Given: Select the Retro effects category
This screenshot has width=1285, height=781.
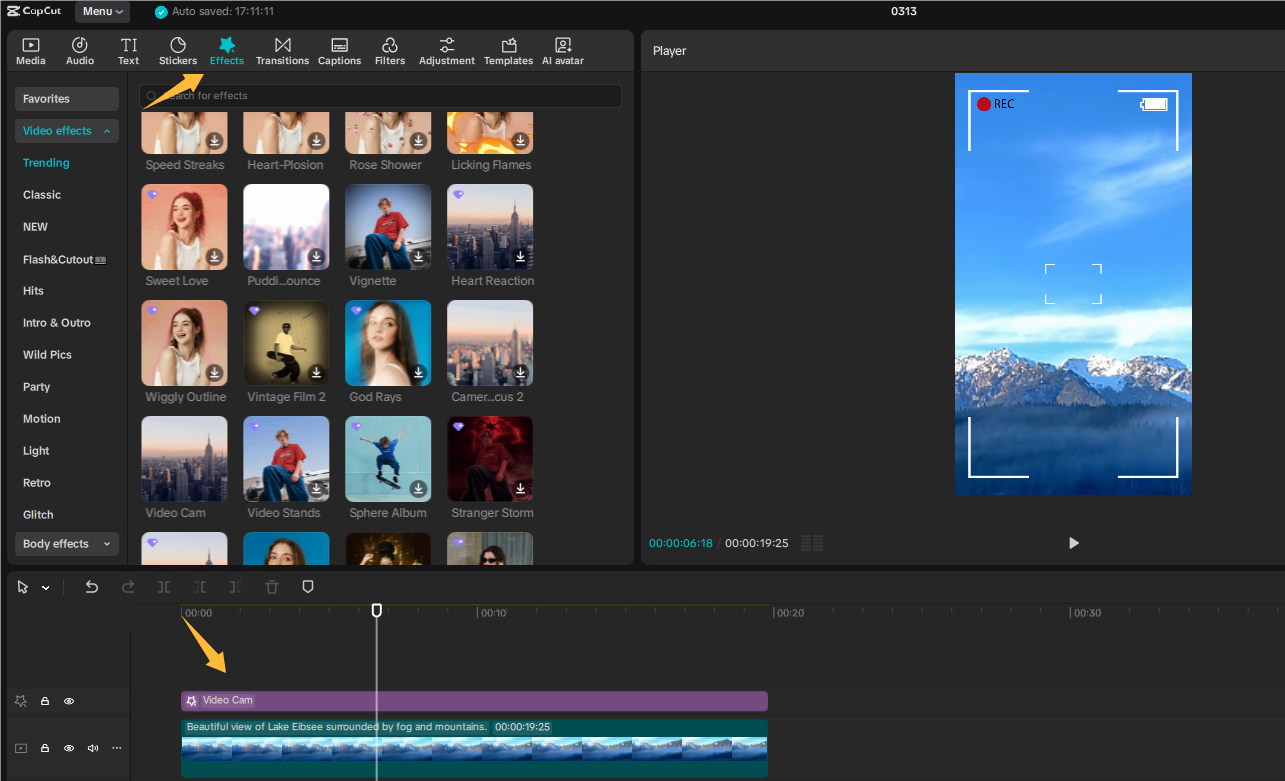Looking at the screenshot, I should 37,483.
